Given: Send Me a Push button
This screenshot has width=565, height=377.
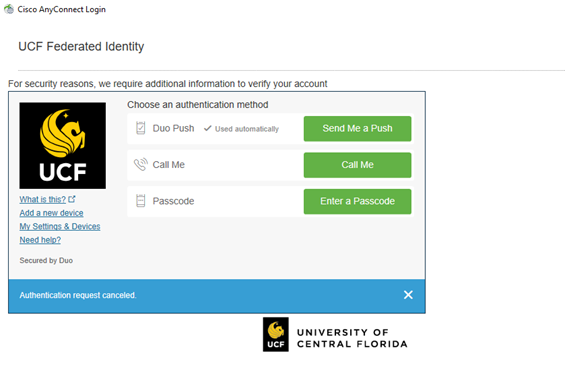Looking at the screenshot, I should (x=357, y=129).
